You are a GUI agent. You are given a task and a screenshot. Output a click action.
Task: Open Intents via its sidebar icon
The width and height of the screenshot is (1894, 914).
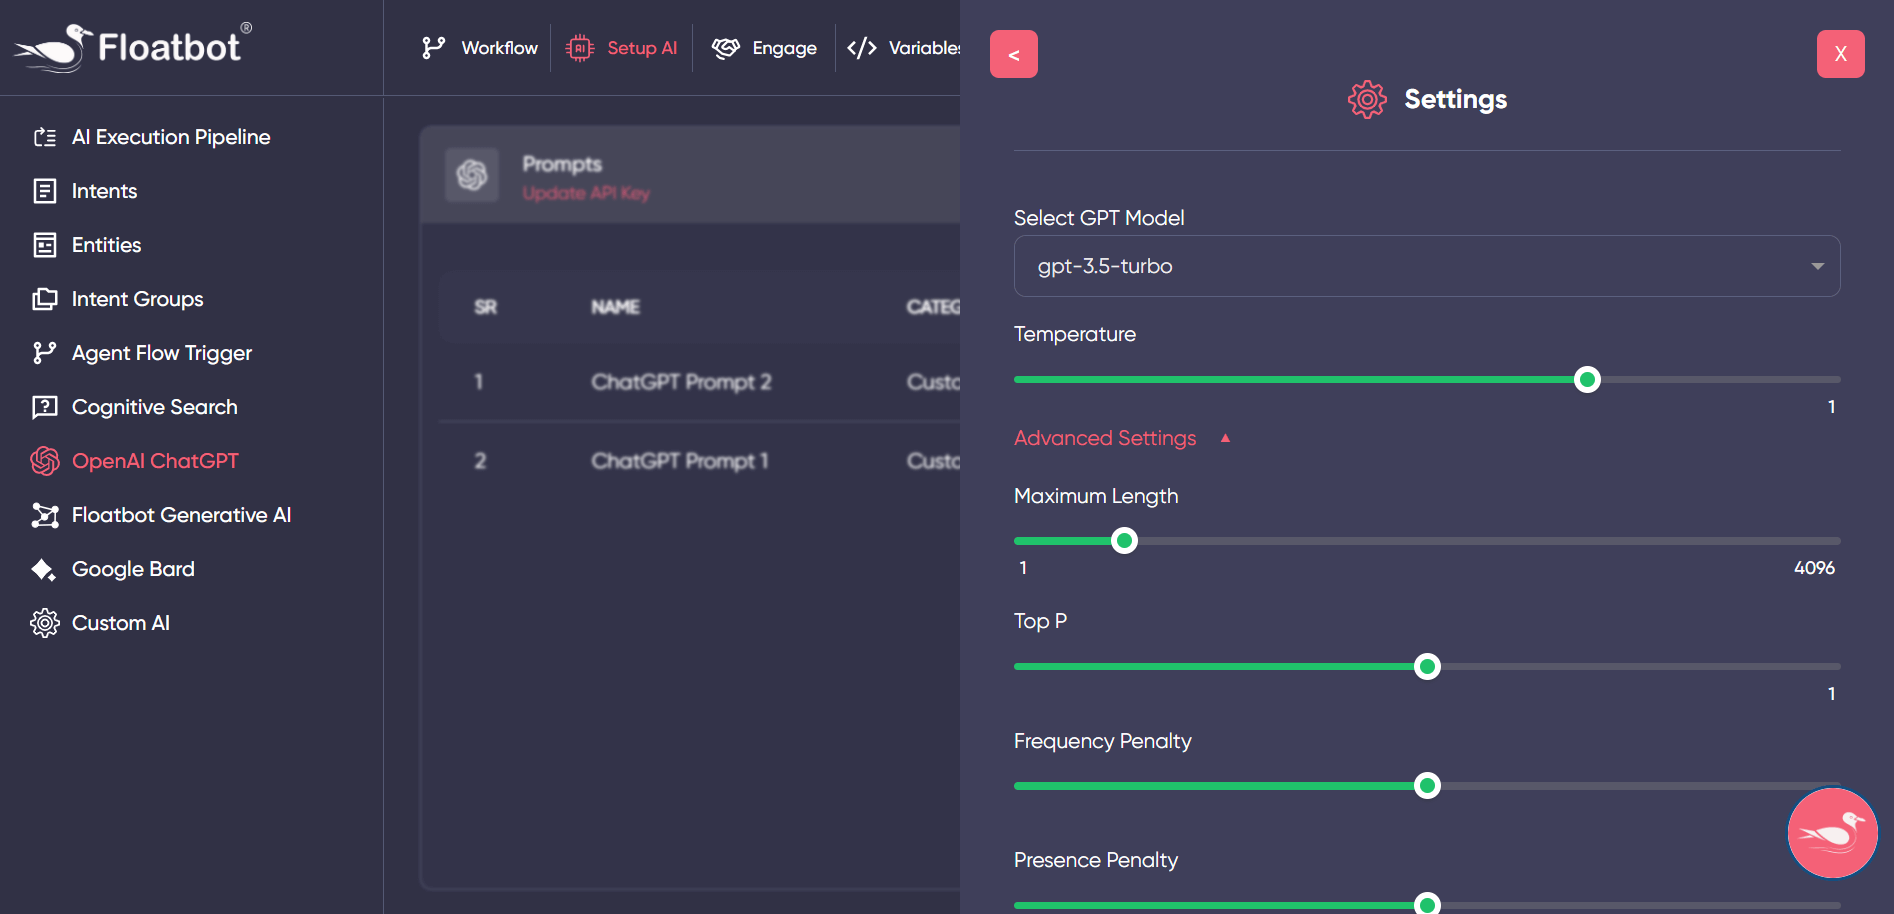click(x=45, y=191)
